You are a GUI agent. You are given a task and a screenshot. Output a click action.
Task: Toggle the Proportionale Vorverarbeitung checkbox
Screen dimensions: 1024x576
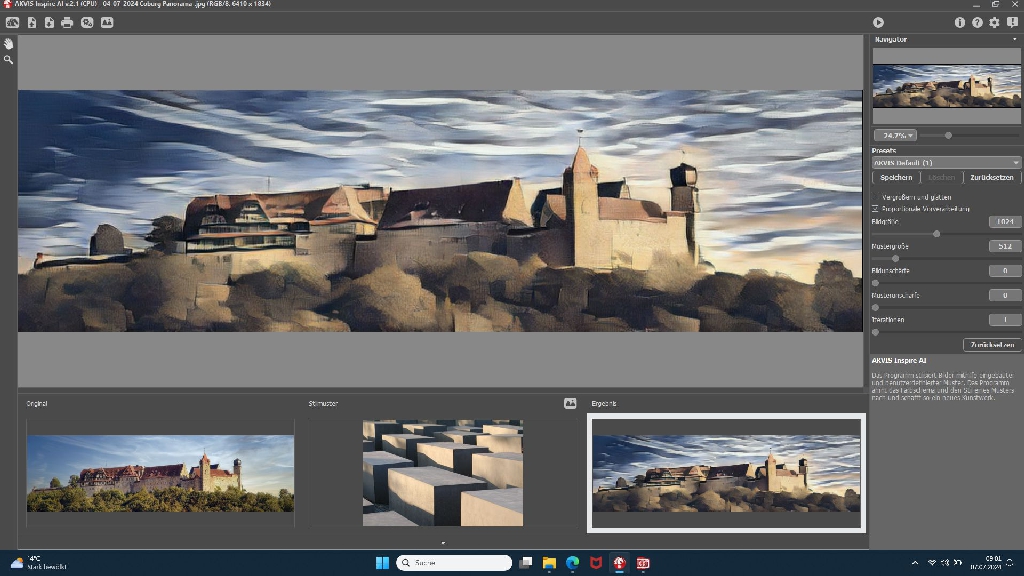tap(875, 209)
